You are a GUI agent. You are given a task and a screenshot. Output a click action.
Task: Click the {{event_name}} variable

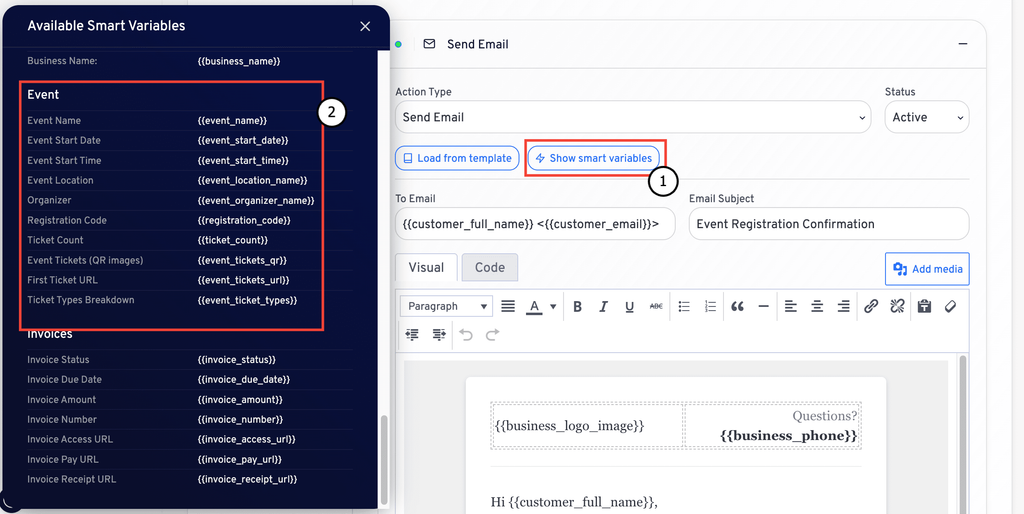[232, 121]
